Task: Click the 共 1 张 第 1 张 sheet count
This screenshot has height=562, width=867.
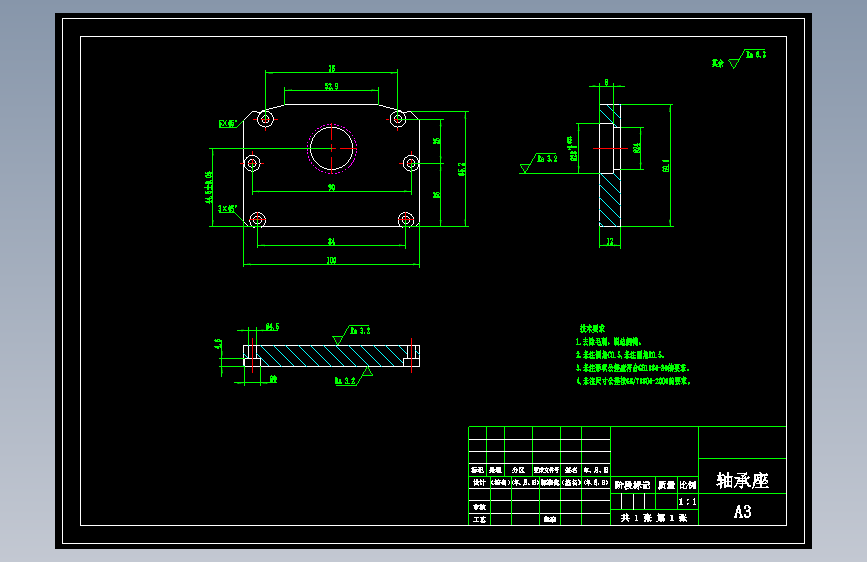Action: [654, 518]
